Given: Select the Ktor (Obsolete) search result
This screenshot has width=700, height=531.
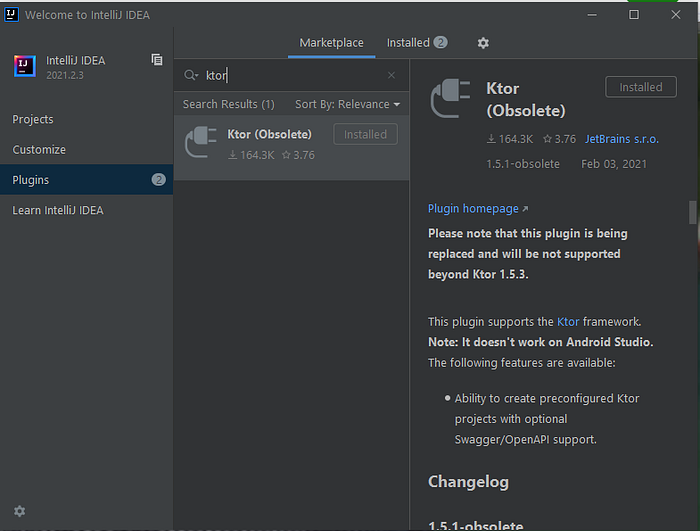Looking at the screenshot, I should click(x=292, y=147).
